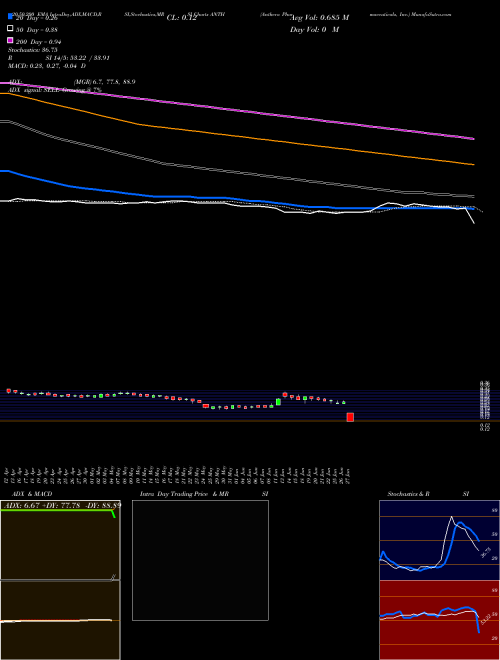This screenshot has height=660, width=500.
Task: Click the '50 Day = 0.38' legend text
Action: [37, 30]
